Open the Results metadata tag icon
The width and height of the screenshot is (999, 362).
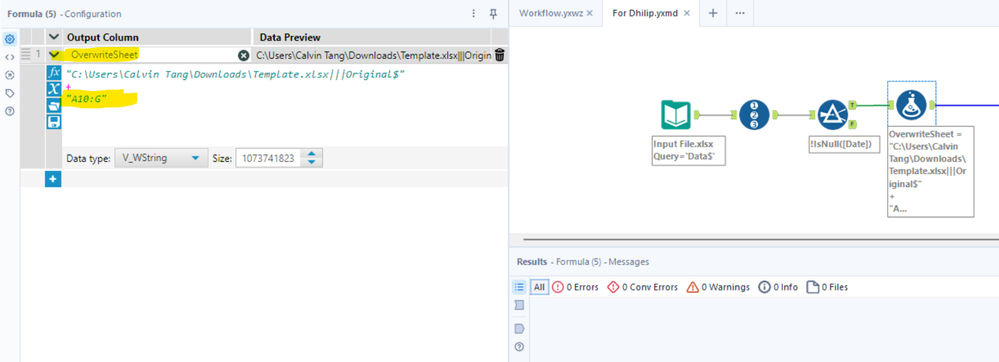pos(519,329)
